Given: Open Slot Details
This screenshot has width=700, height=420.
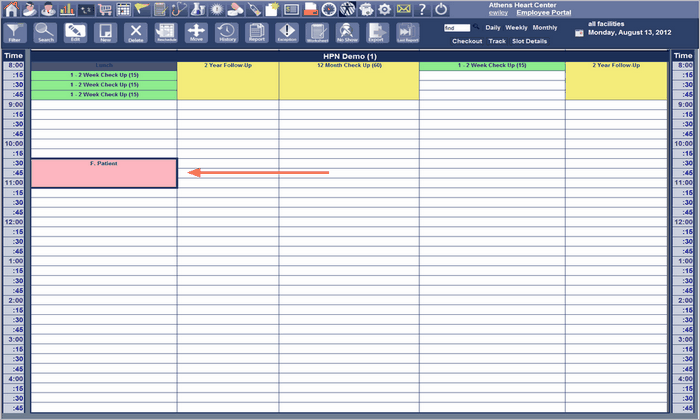Looking at the screenshot, I should coord(529,41).
